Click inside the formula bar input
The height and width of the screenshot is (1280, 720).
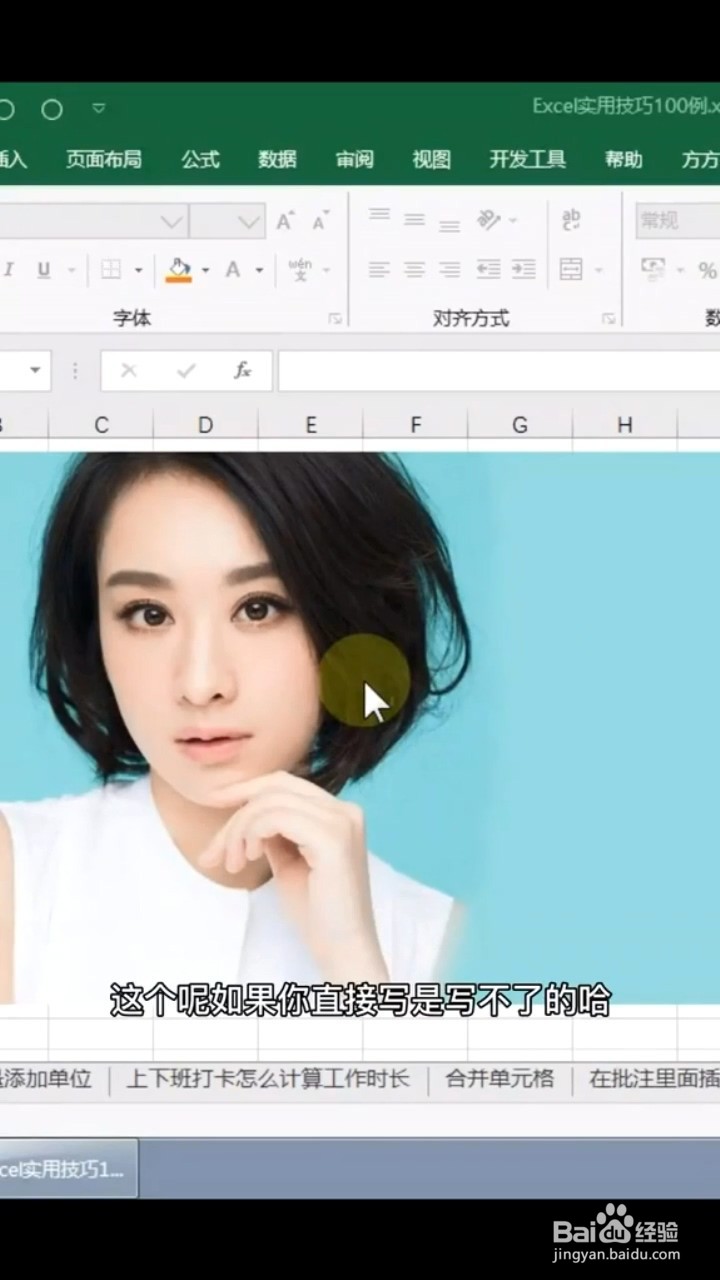click(499, 371)
